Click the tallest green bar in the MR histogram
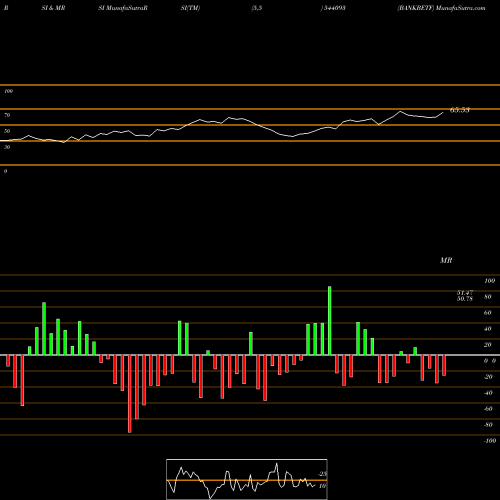This screenshot has width=500, height=500. point(330,320)
